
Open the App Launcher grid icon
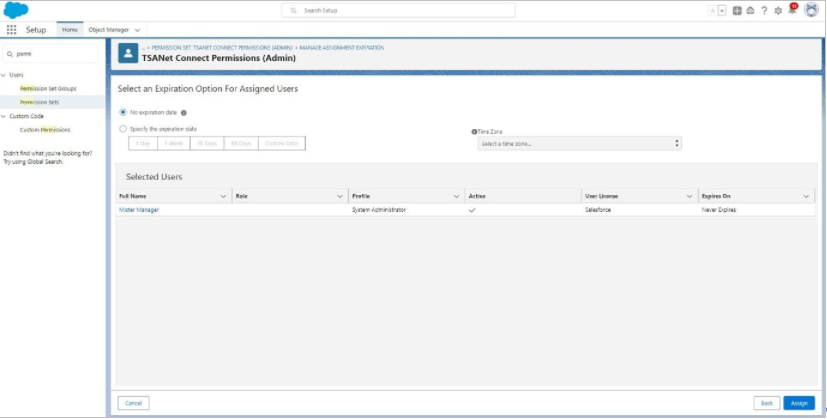(x=12, y=30)
